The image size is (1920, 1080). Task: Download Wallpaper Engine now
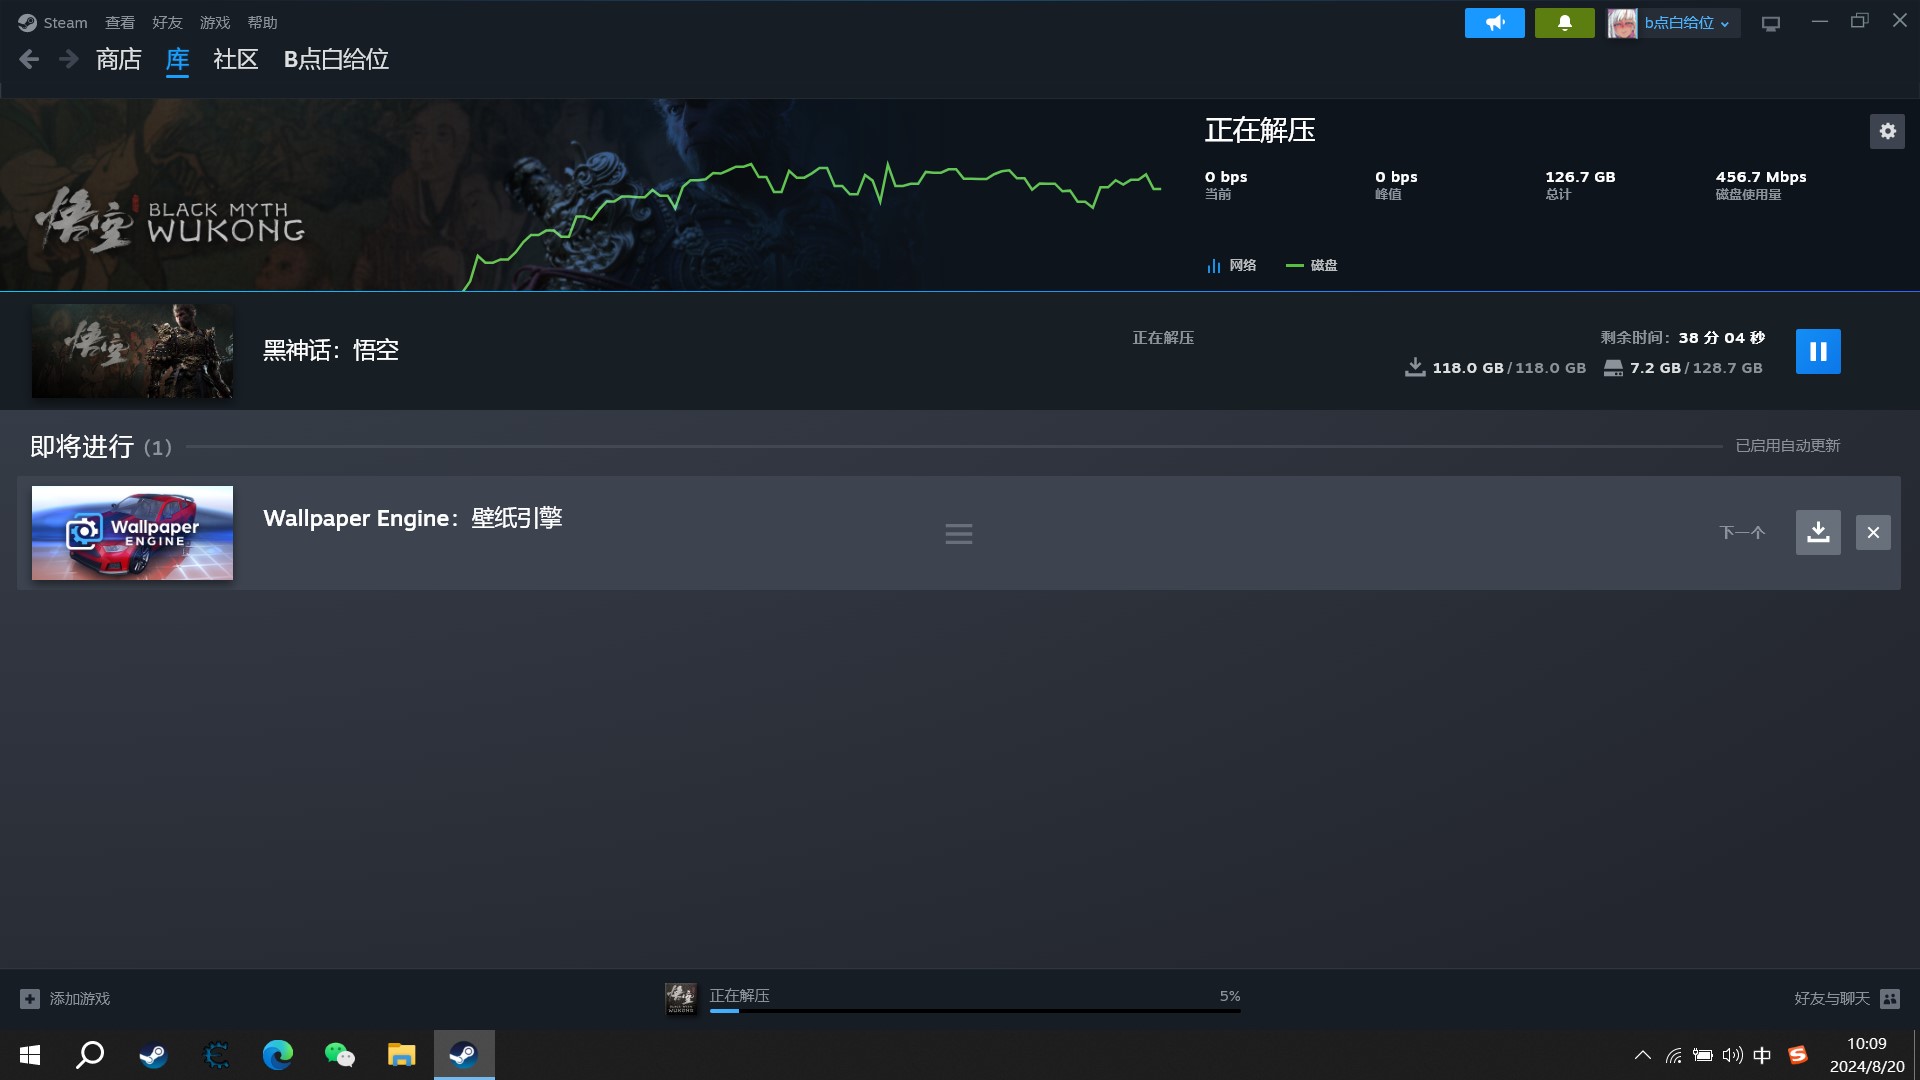click(1818, 533)
